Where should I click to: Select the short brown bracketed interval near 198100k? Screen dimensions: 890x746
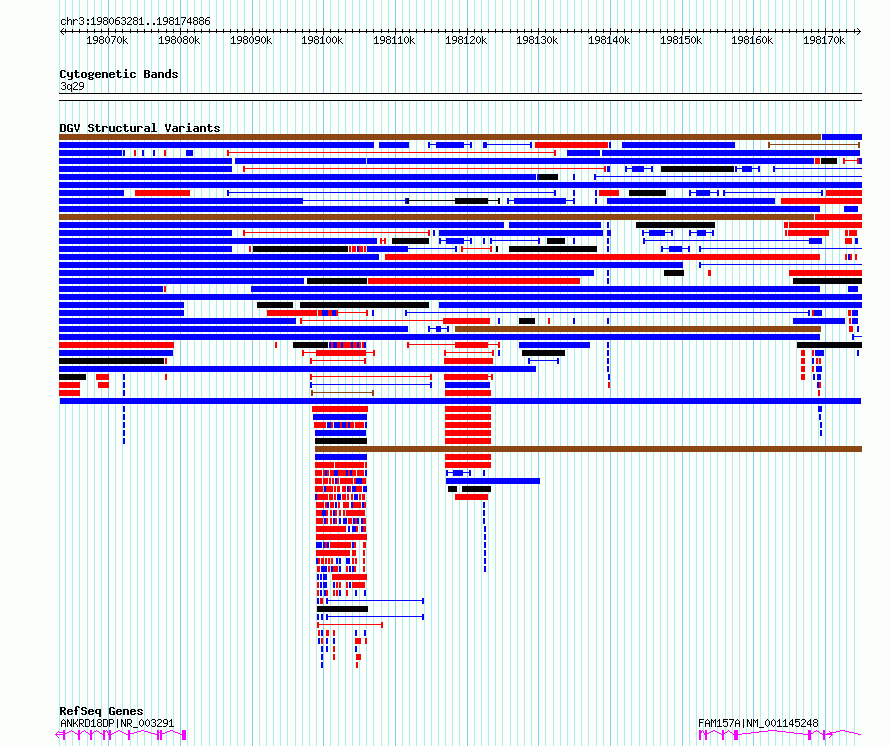tap(342, 393)
